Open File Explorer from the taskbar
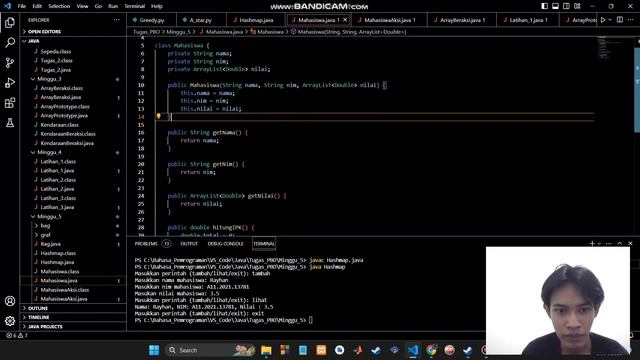This screenshot has height=360, width=640. click(x=266, y=350)
